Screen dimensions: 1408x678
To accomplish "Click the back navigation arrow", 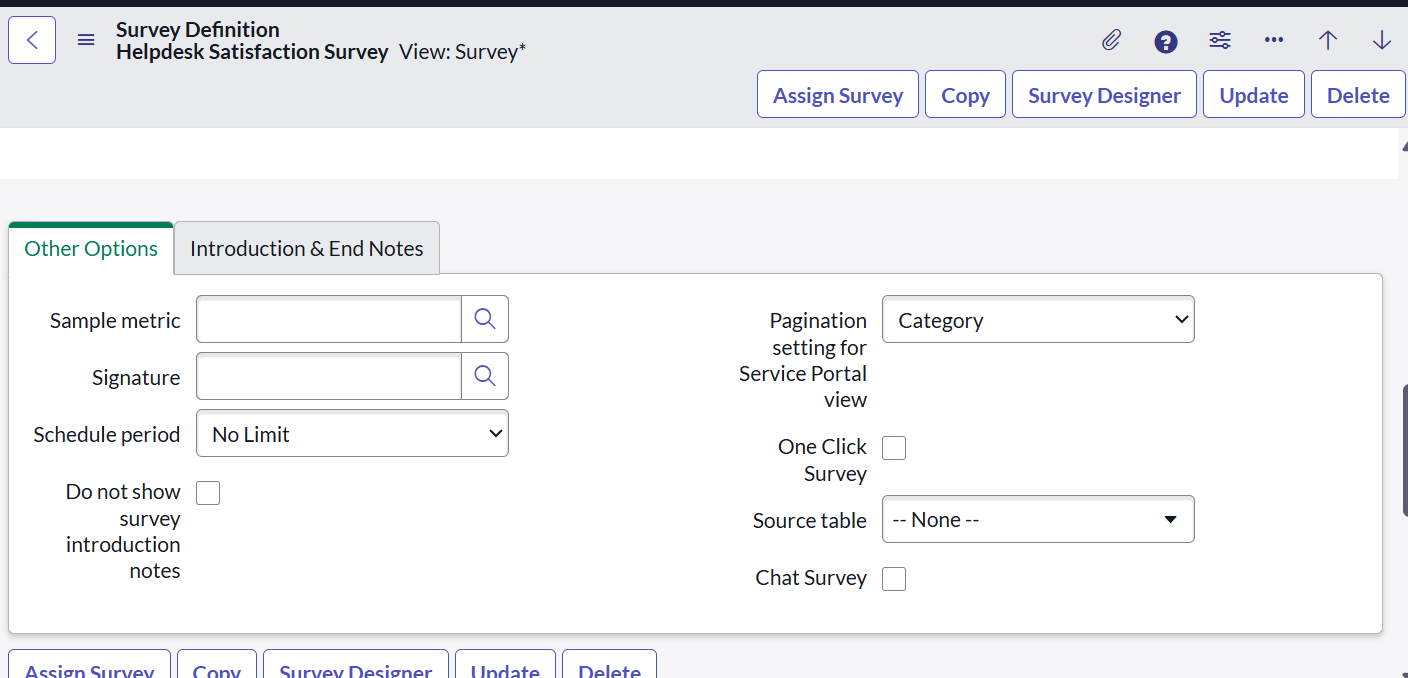I will point(31,39).
